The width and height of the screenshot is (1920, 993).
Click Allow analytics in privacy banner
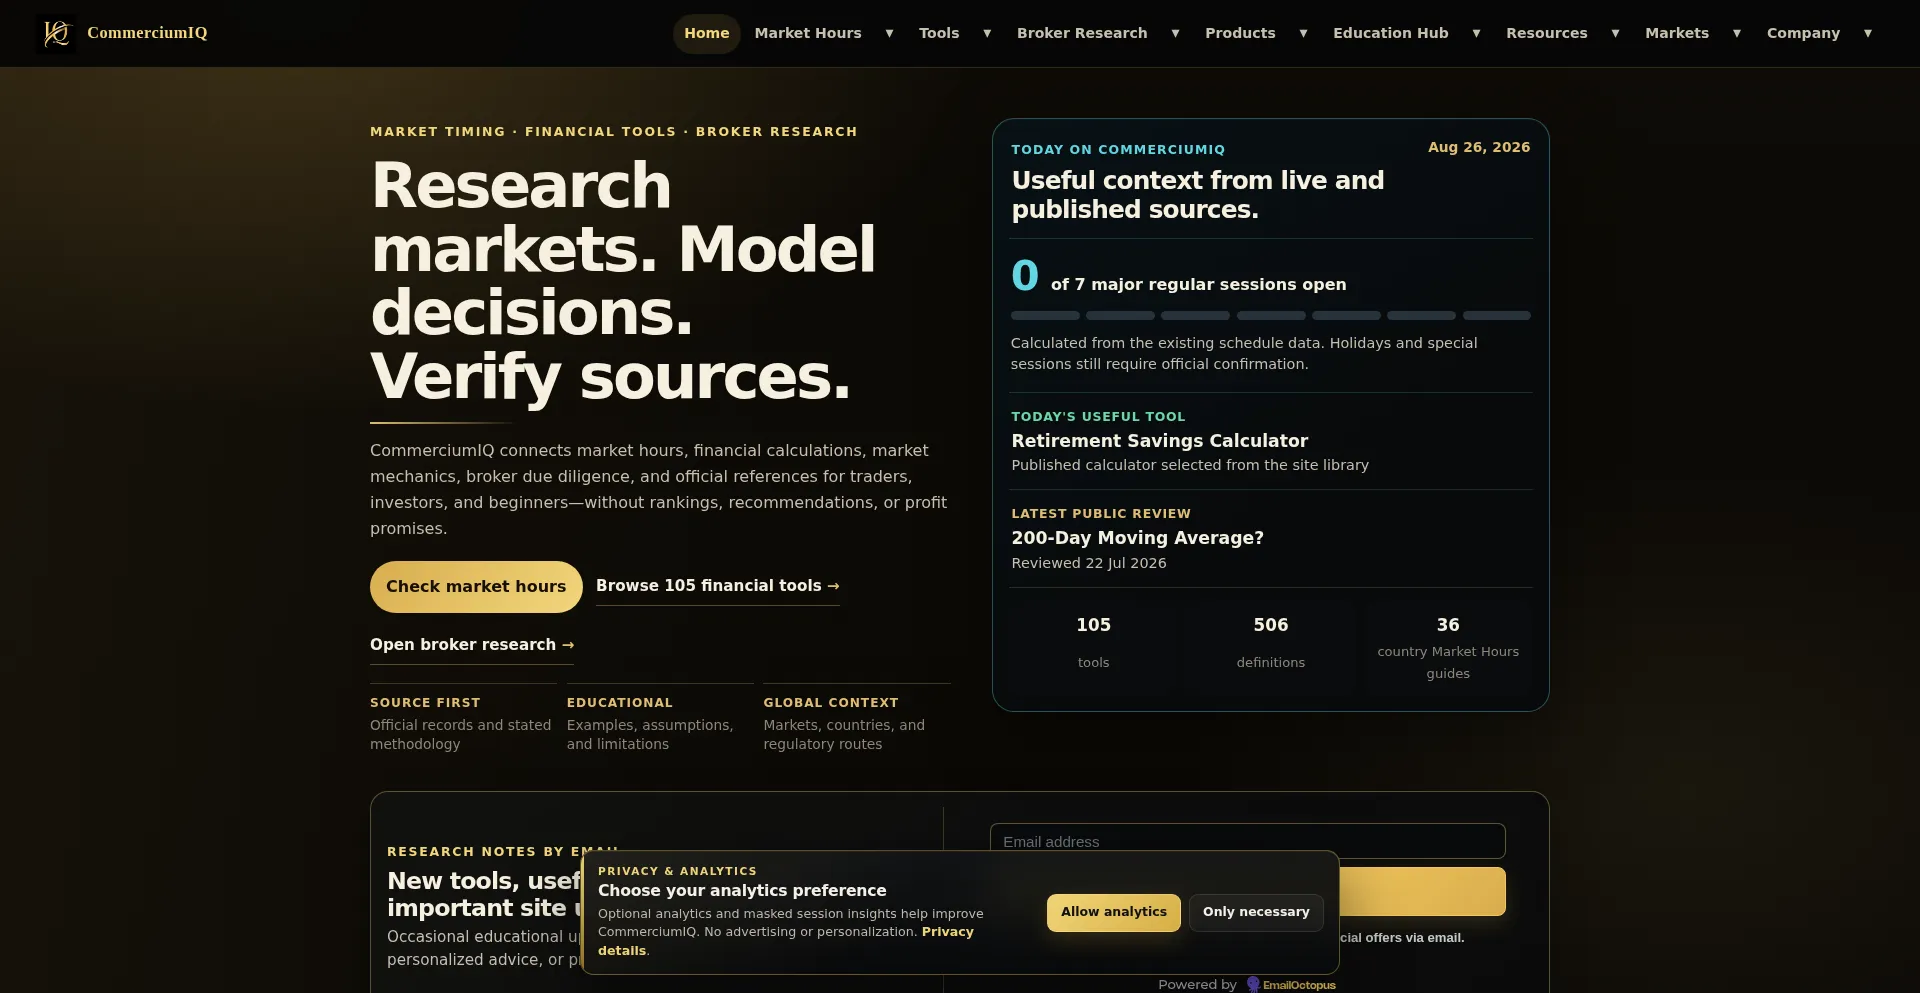click(1113, 912)
